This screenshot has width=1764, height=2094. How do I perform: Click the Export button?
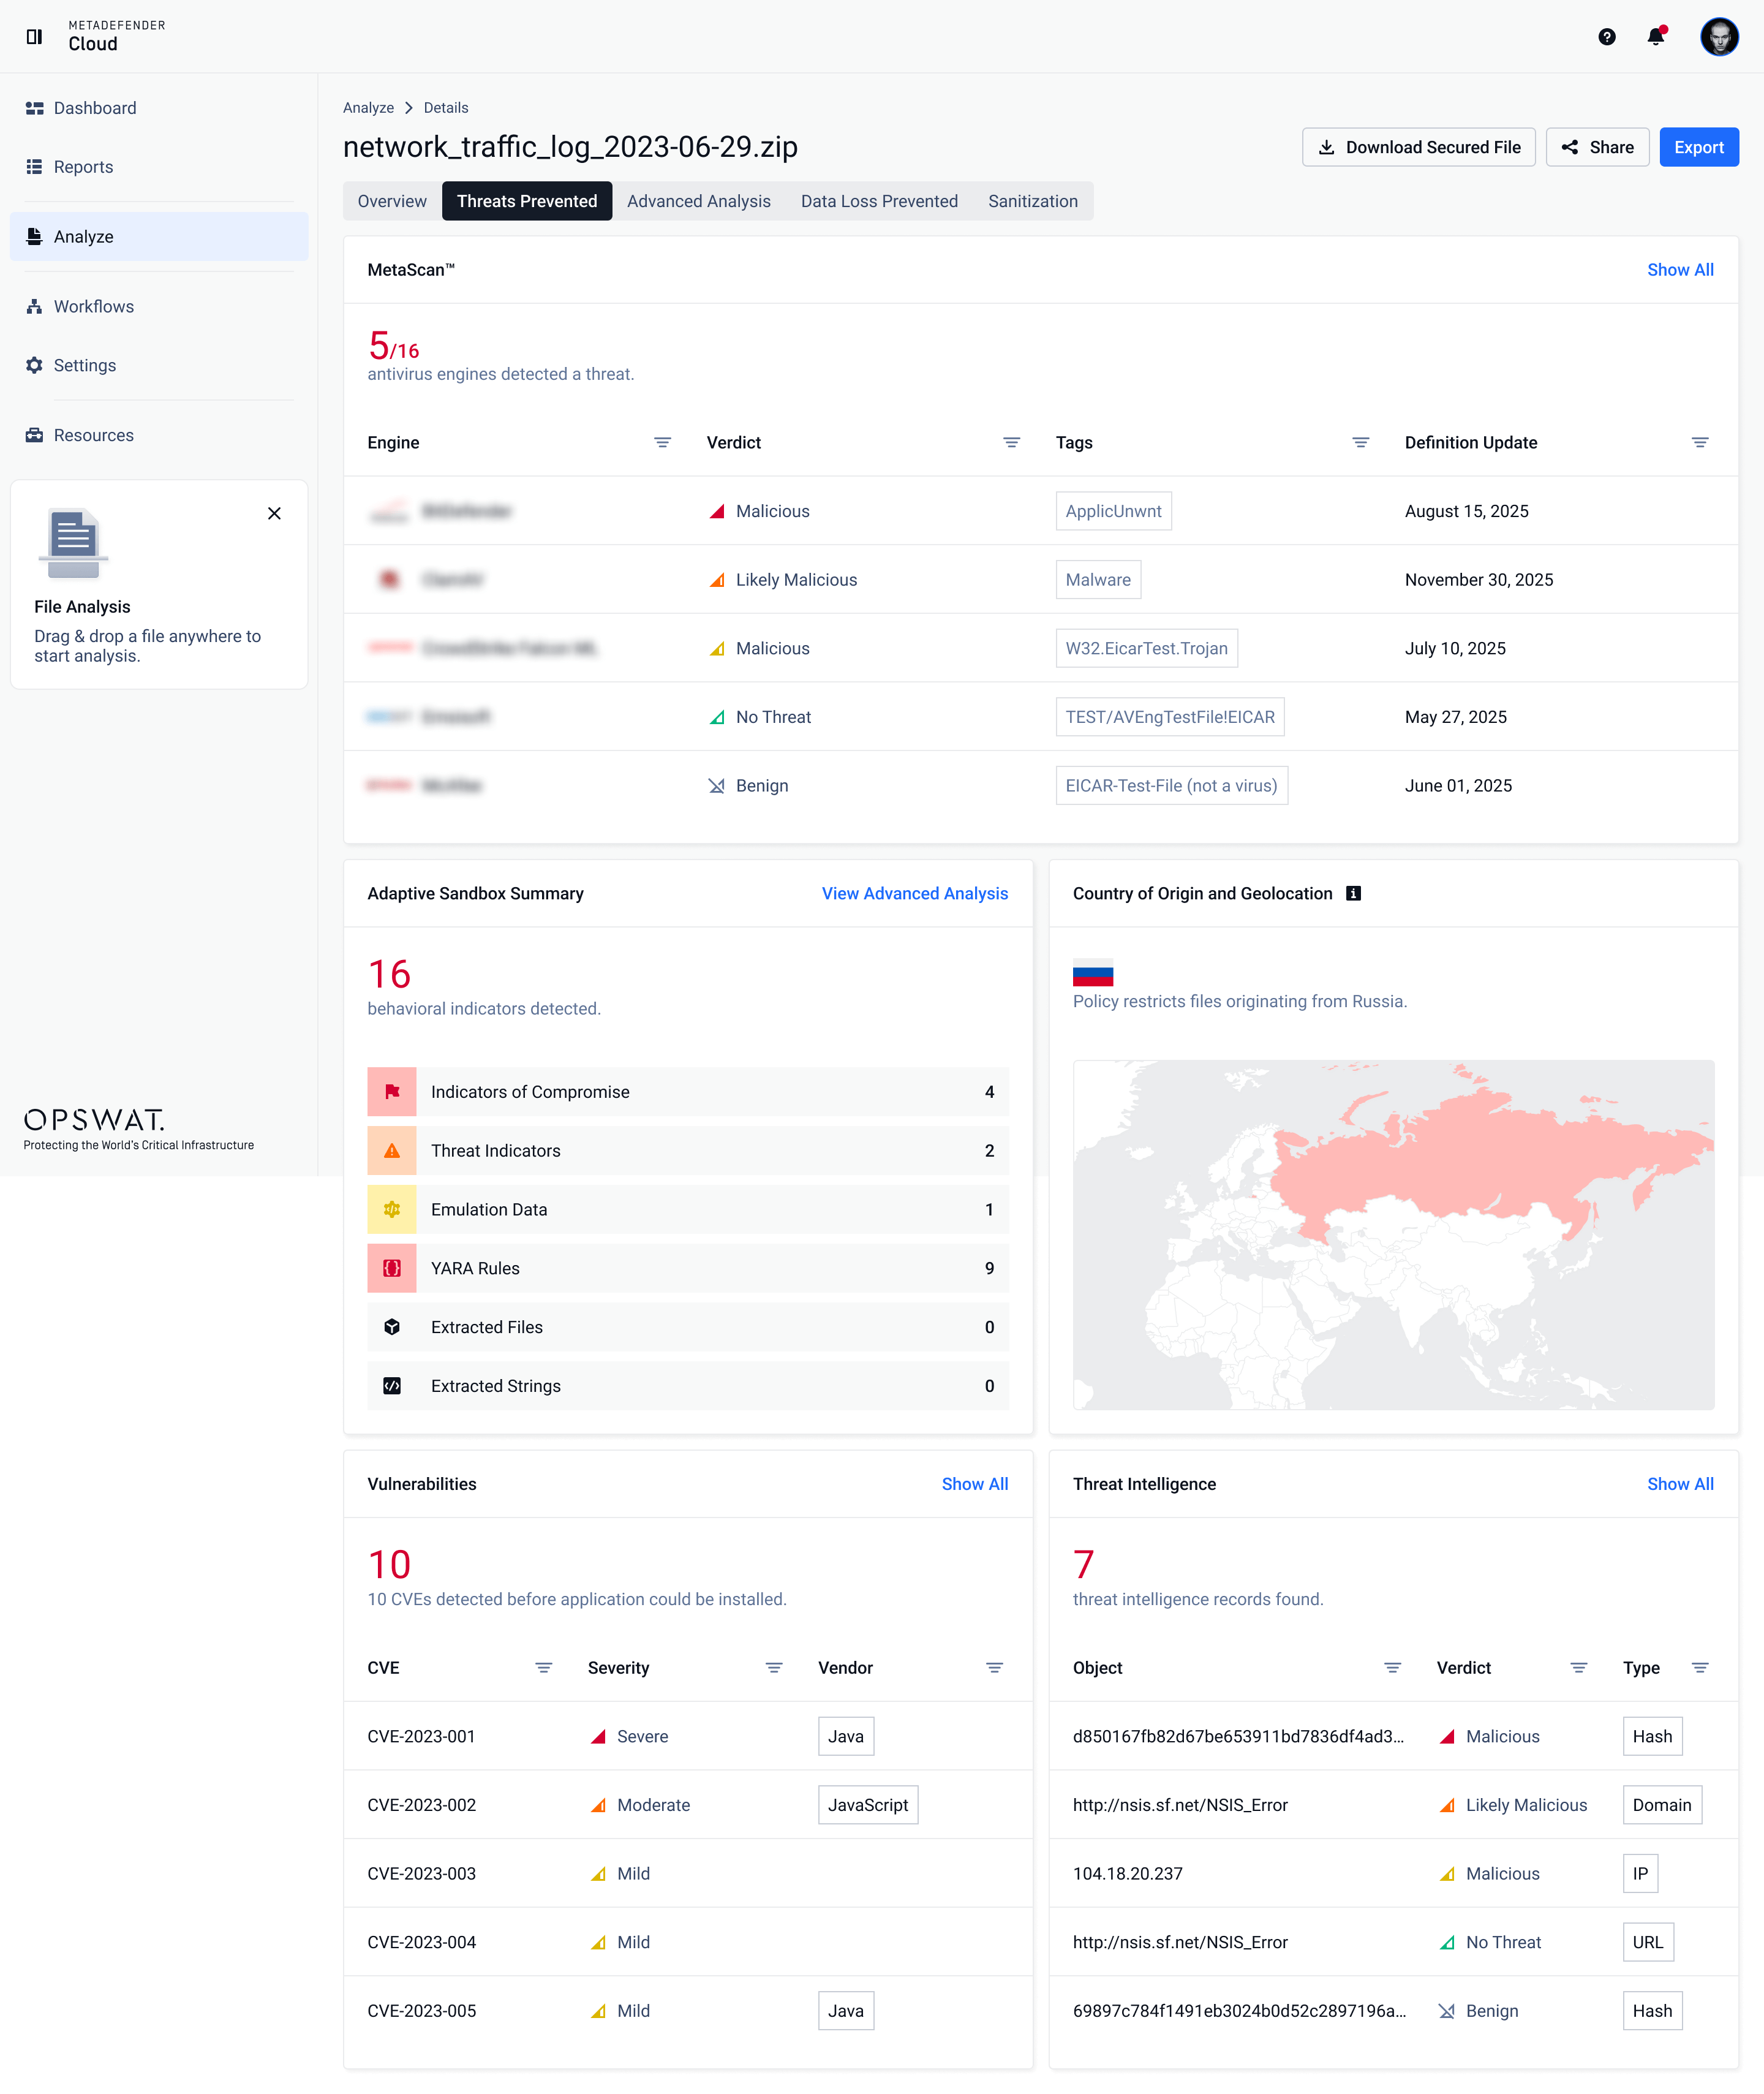tap(1699, 147)
